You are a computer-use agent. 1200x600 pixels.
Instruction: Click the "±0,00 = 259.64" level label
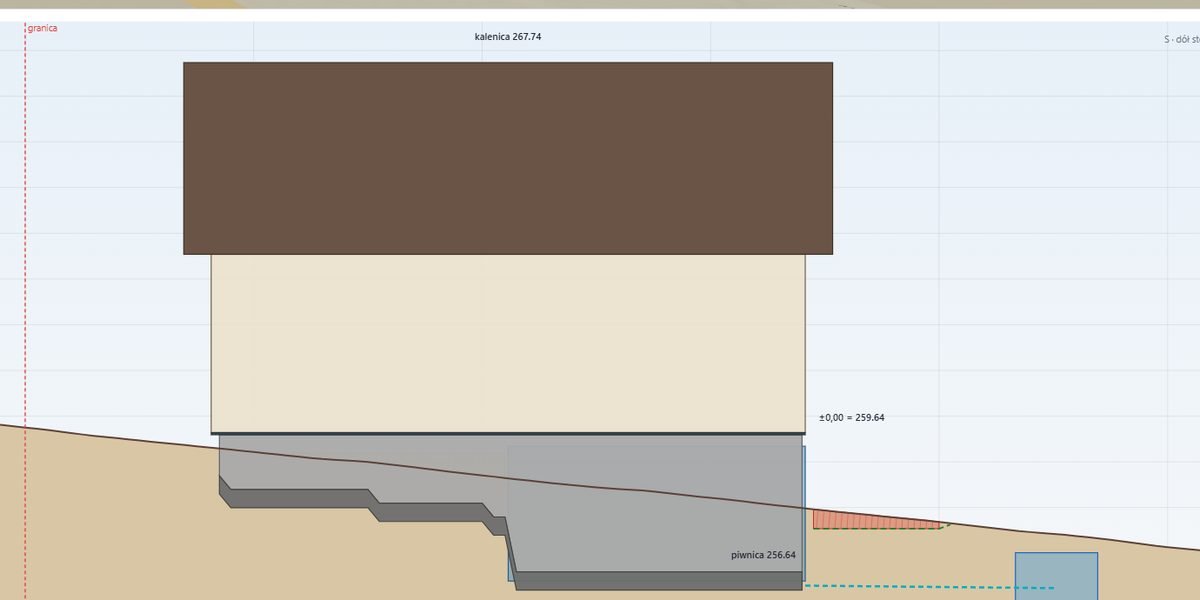pos(851,417)
